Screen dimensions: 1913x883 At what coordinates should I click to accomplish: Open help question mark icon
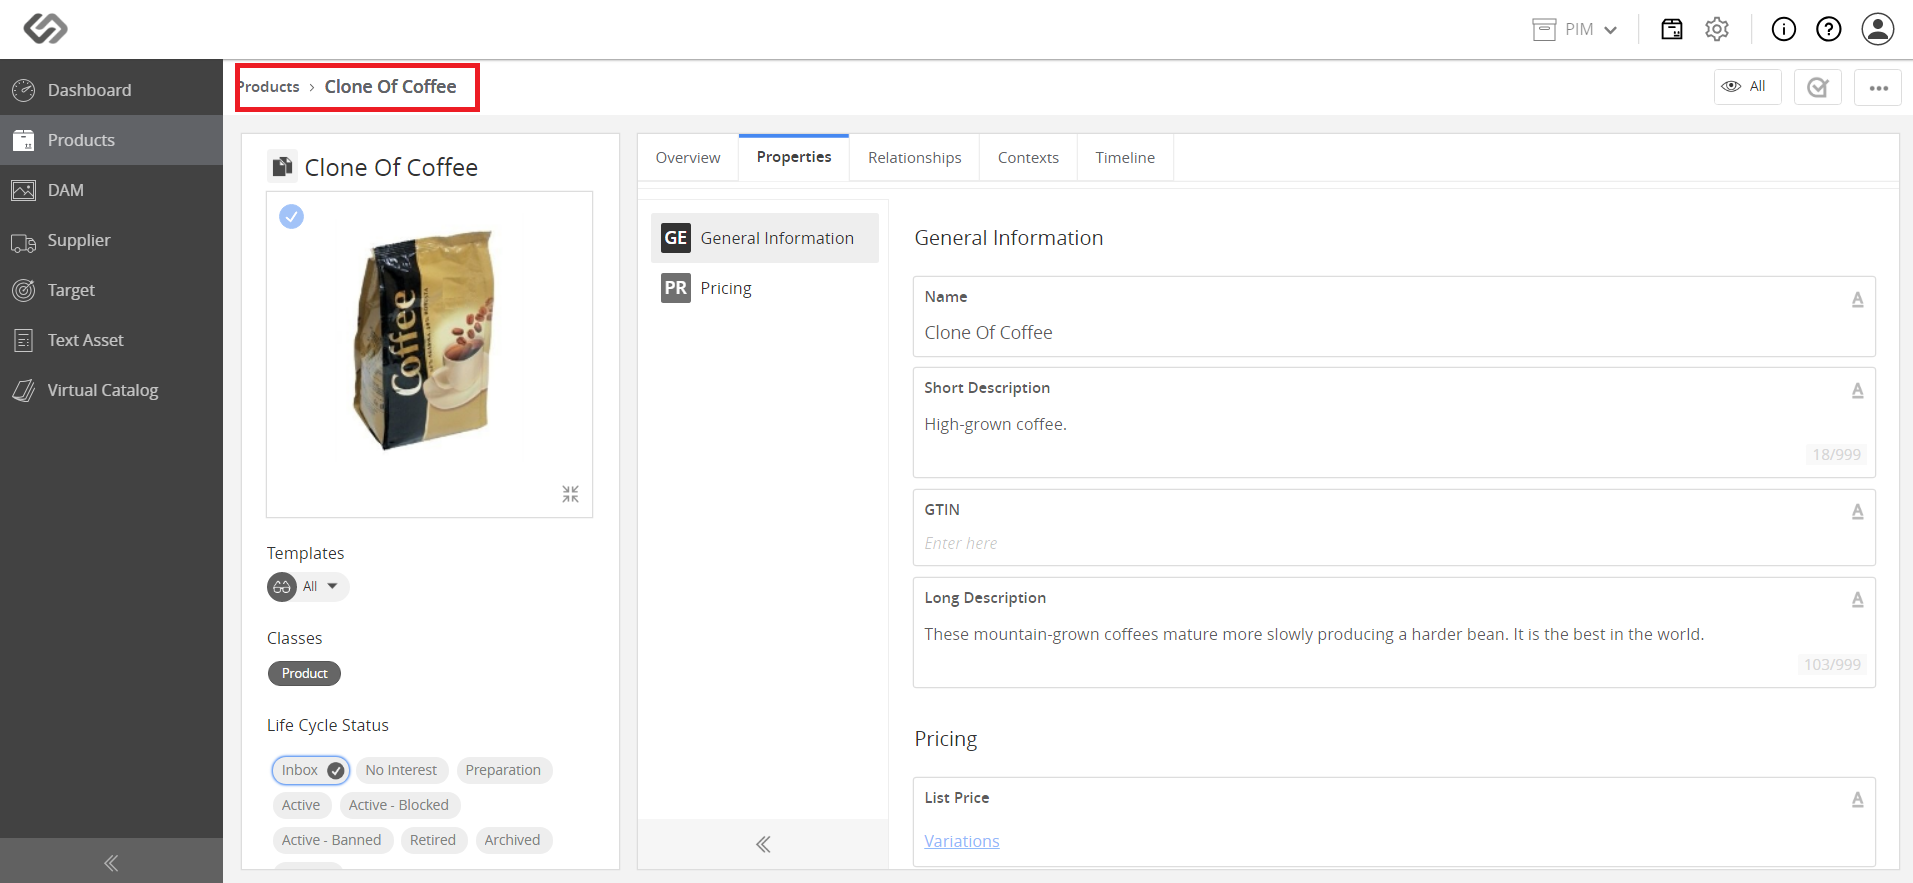tap(1829, 29)
